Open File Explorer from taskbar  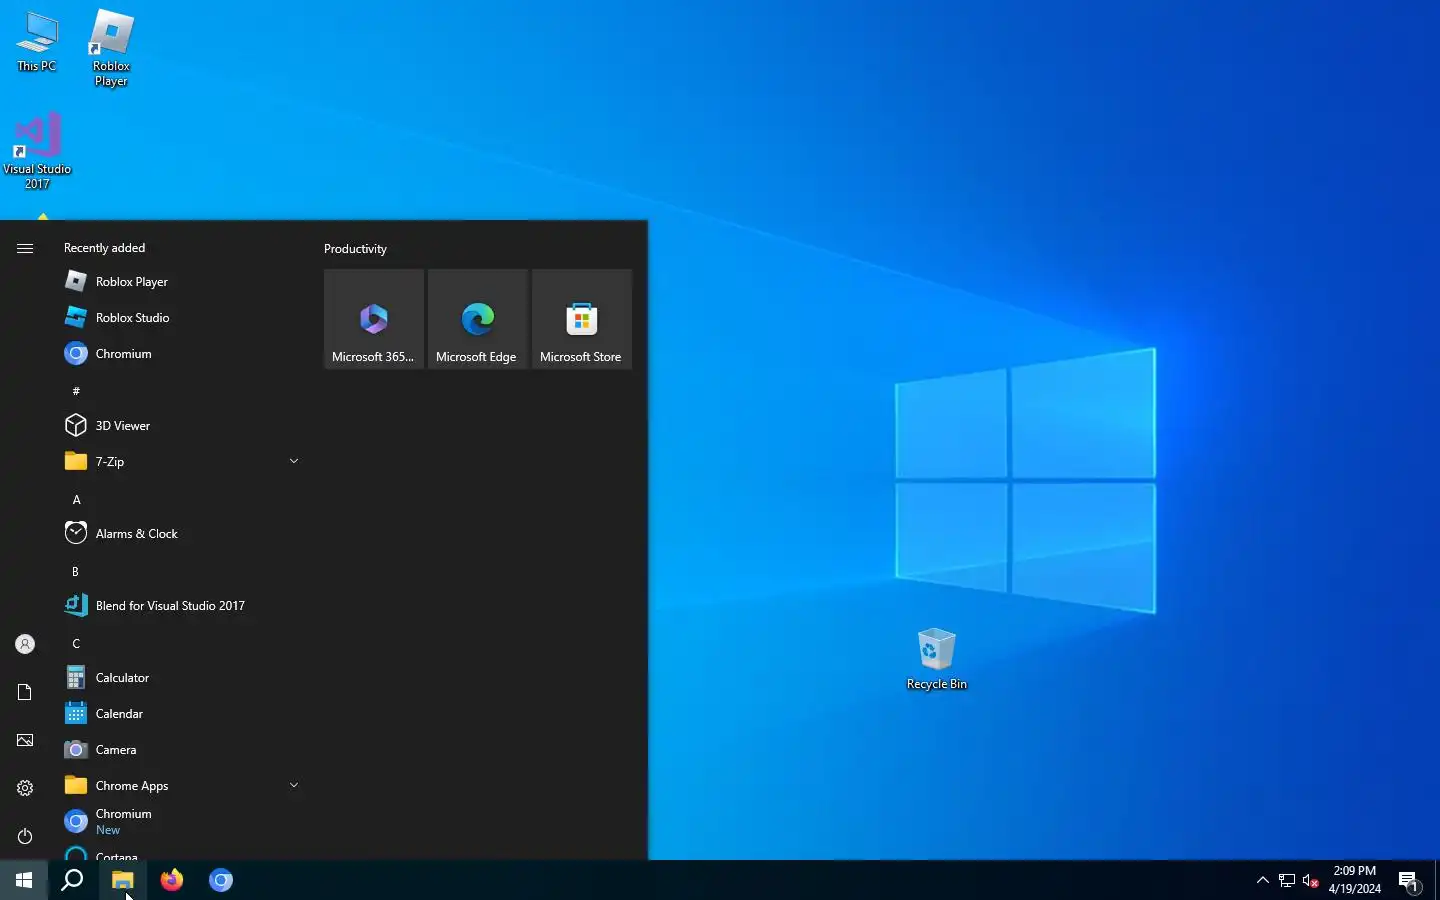click(122, 880)
